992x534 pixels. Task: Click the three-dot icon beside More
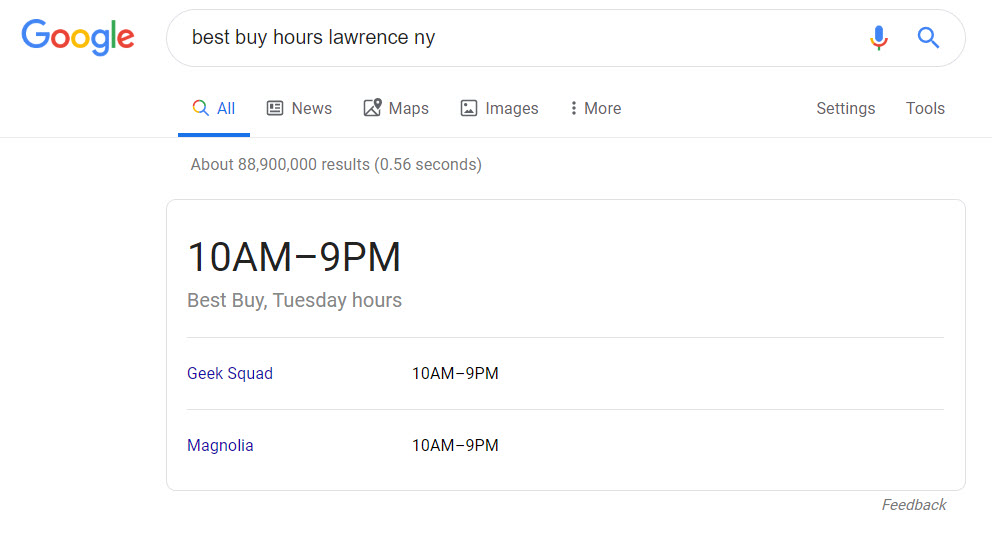click(573, 108)
